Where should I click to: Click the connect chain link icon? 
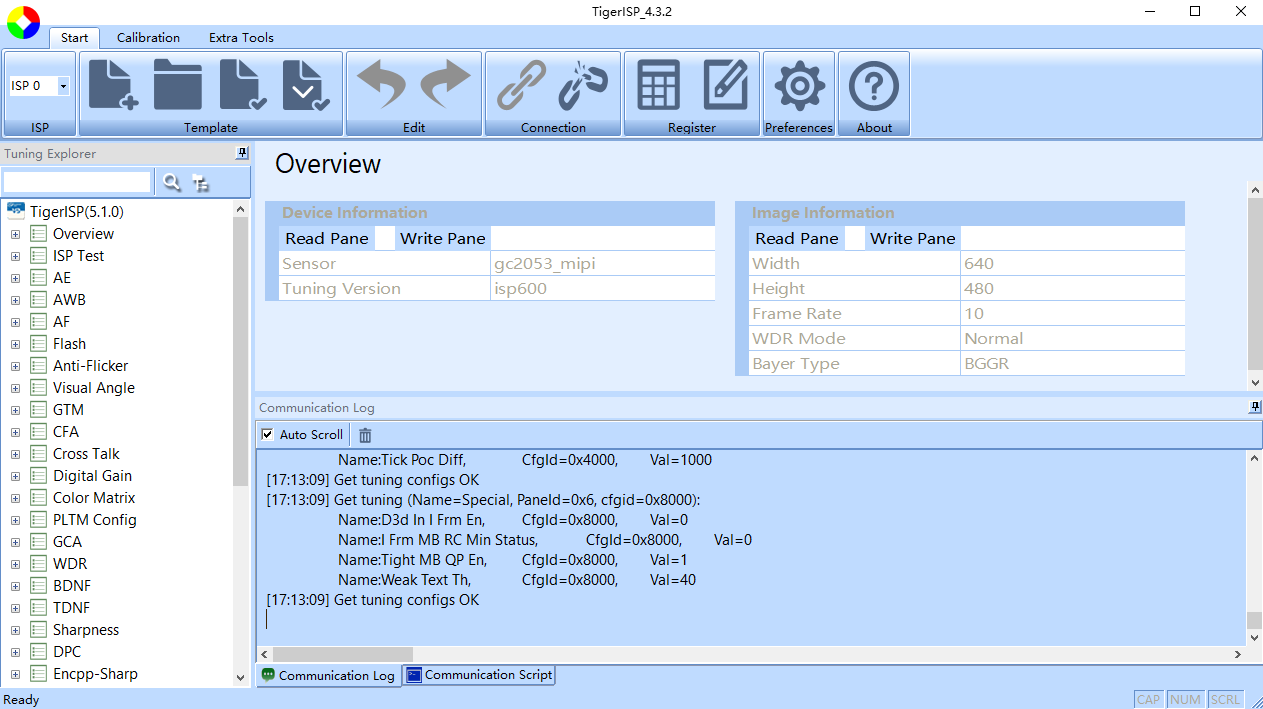click(x=521, y=85)
